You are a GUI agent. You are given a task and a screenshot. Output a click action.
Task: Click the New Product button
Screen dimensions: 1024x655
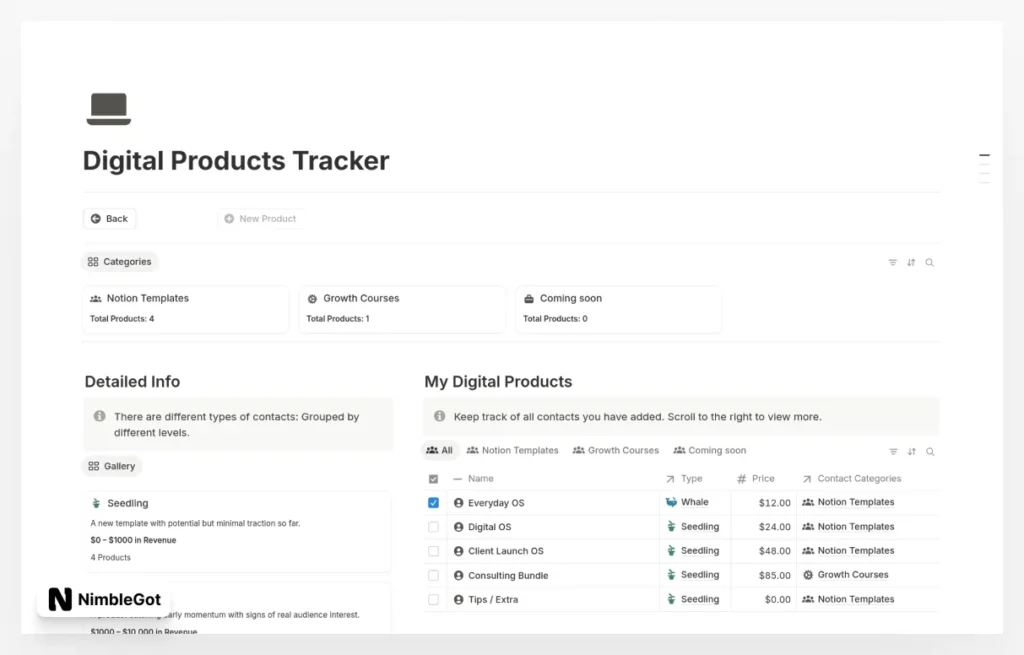[x=260, y=219]
